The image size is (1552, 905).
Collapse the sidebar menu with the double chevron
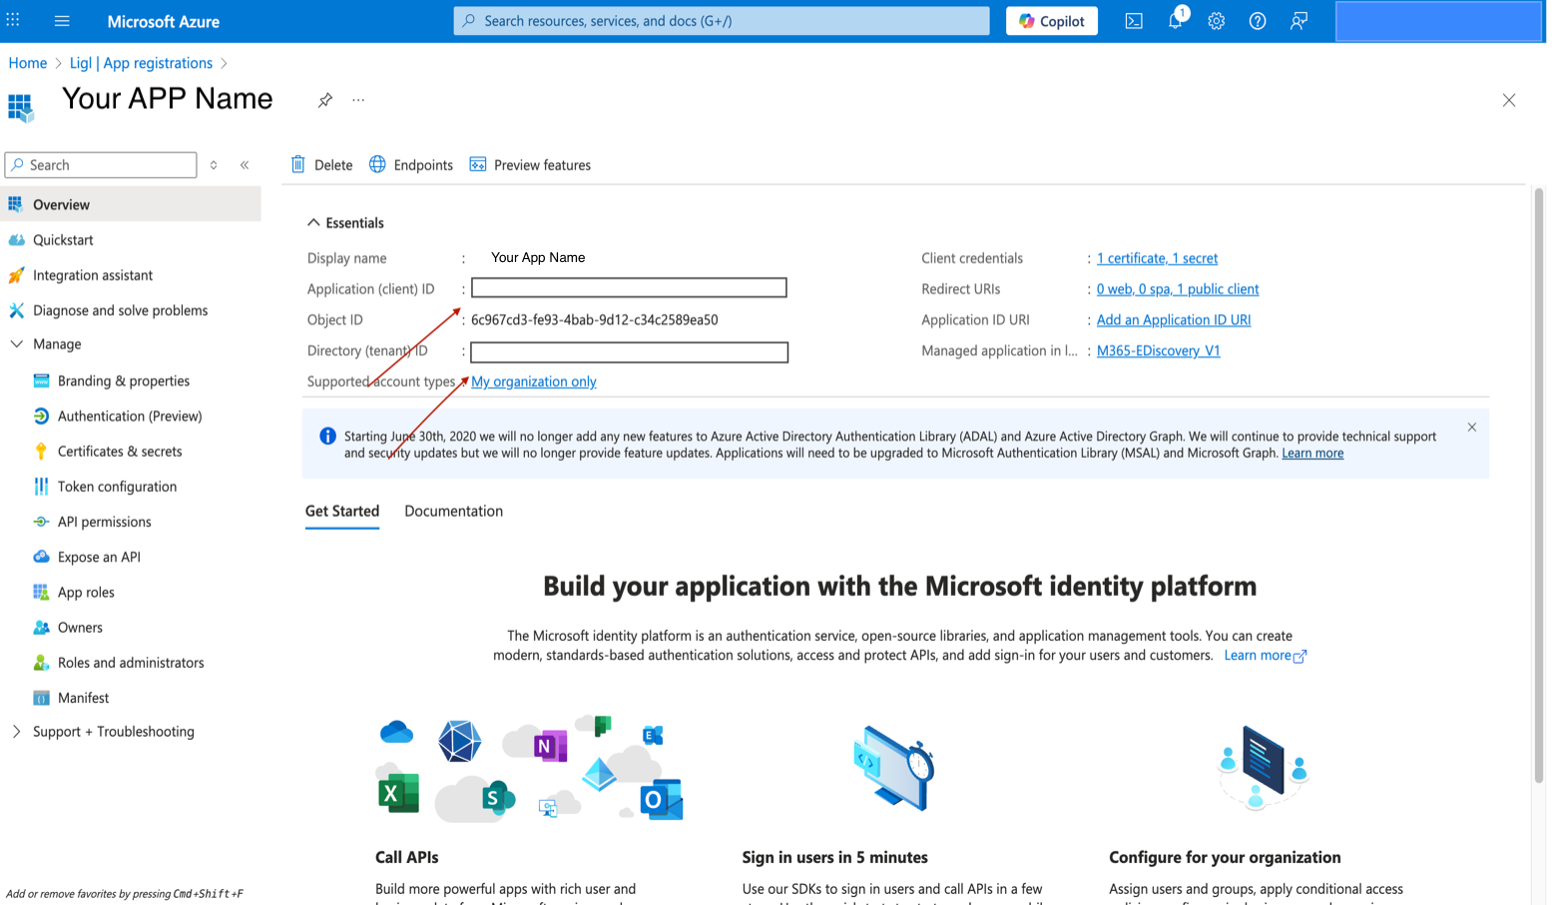pos(245,165)
